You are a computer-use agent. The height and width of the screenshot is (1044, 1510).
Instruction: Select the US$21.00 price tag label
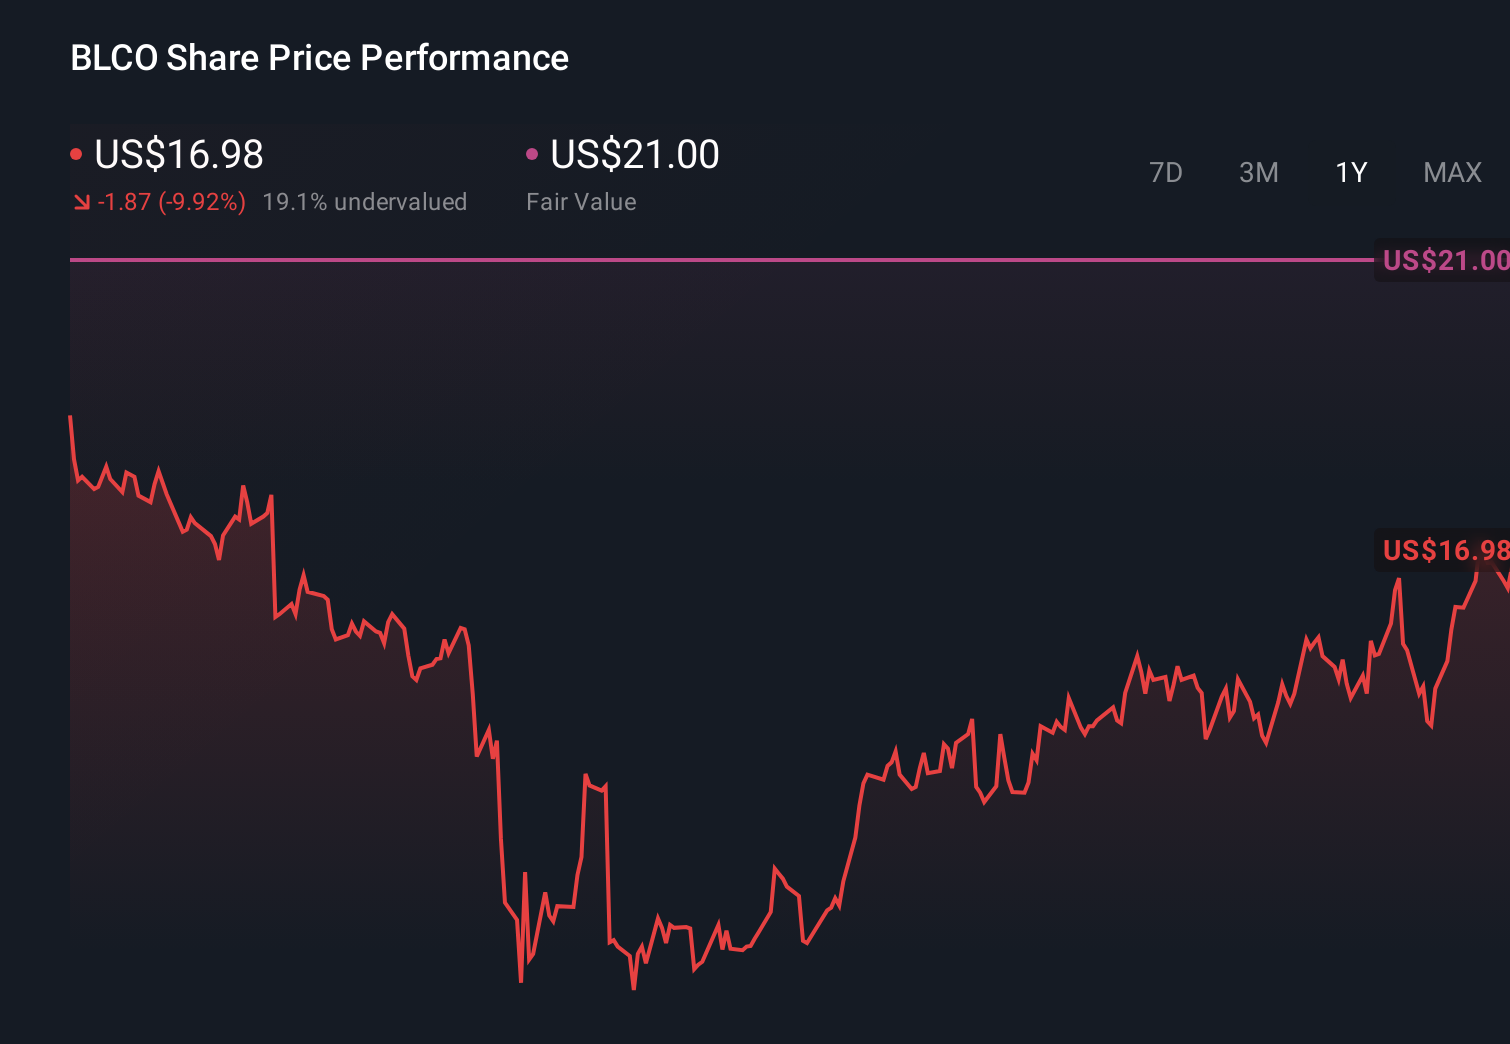coord(1445,260)
